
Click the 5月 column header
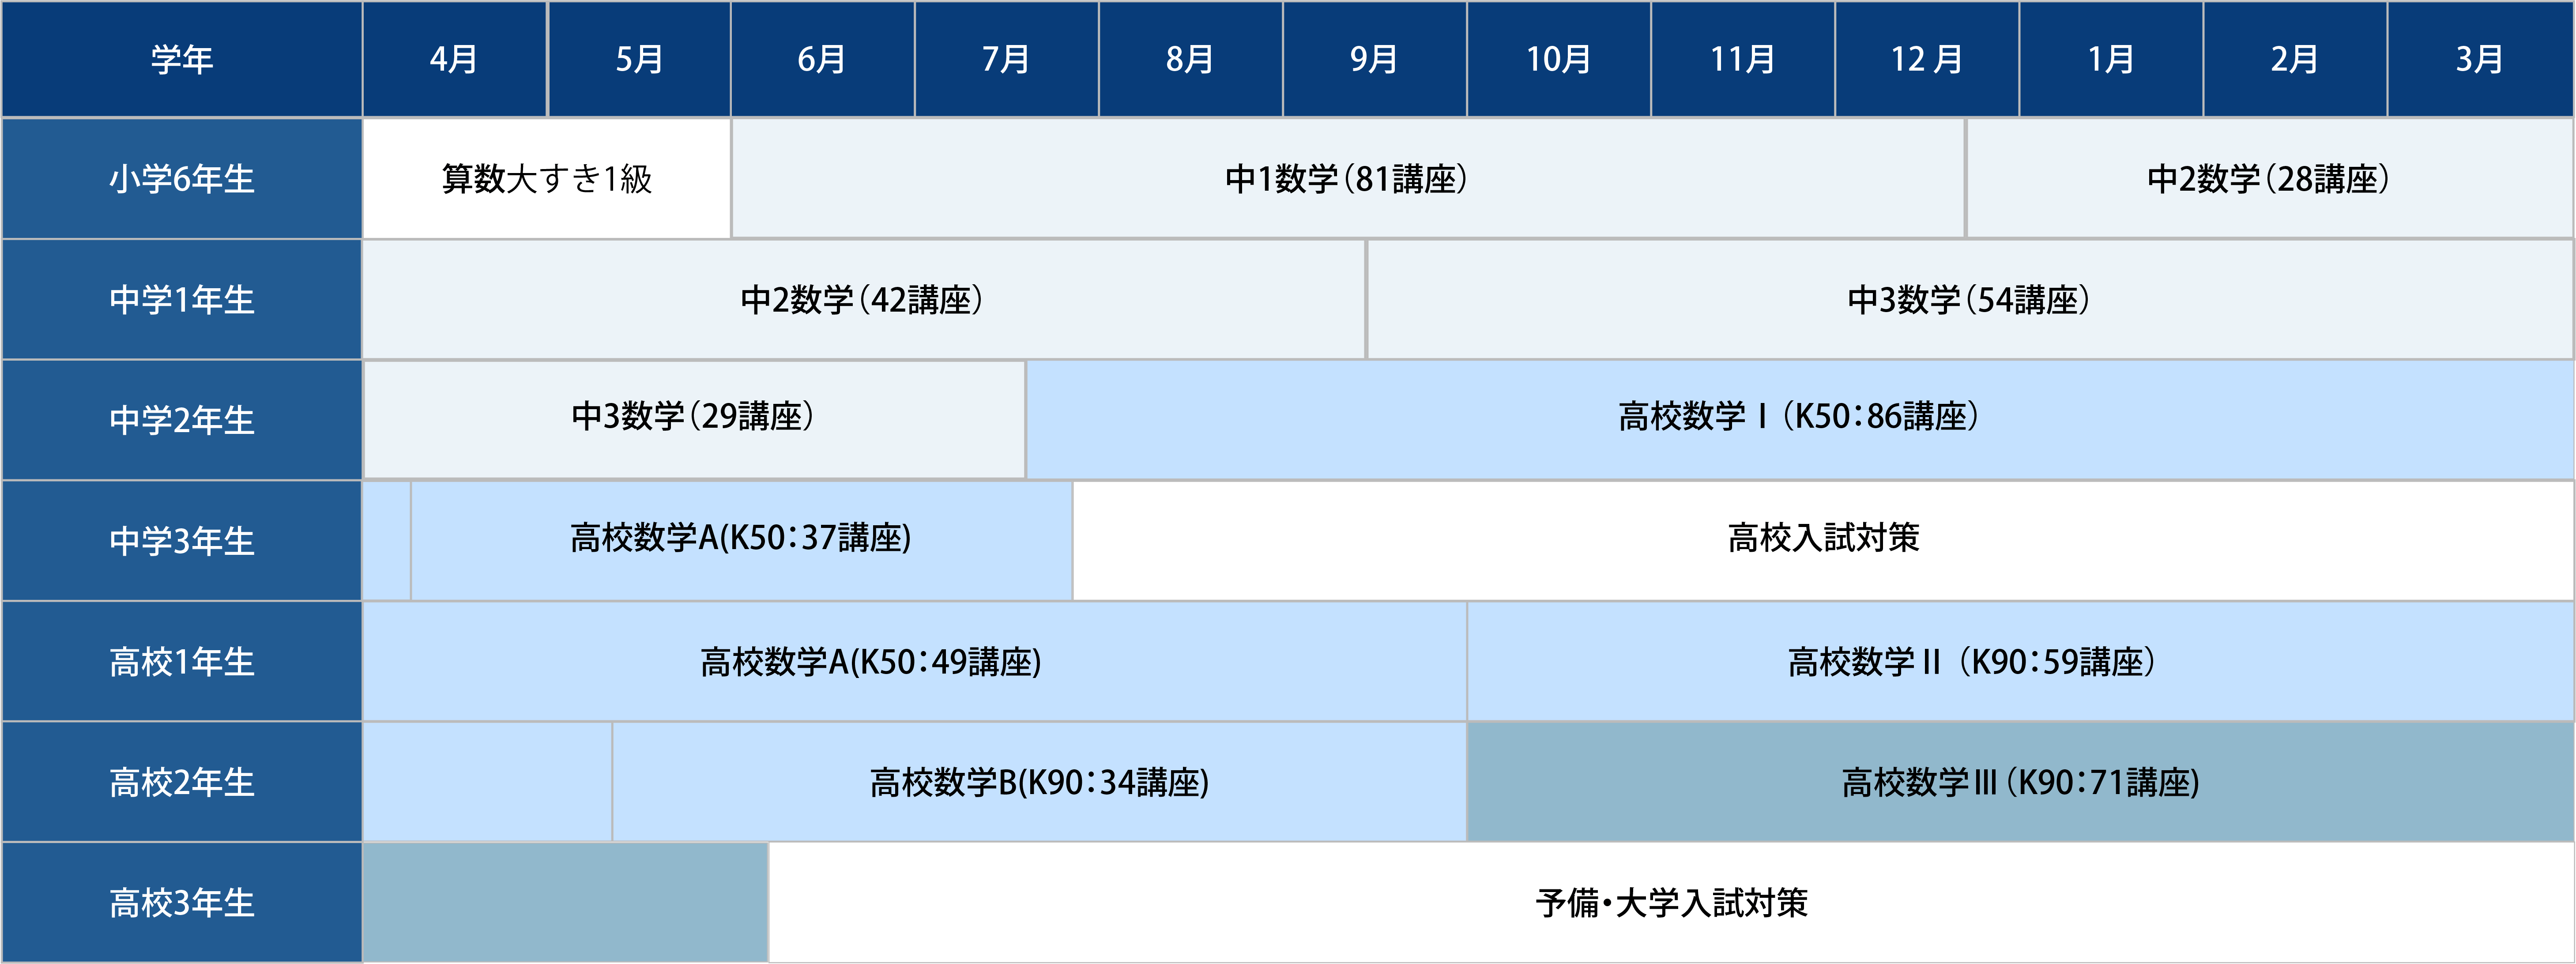639,59
